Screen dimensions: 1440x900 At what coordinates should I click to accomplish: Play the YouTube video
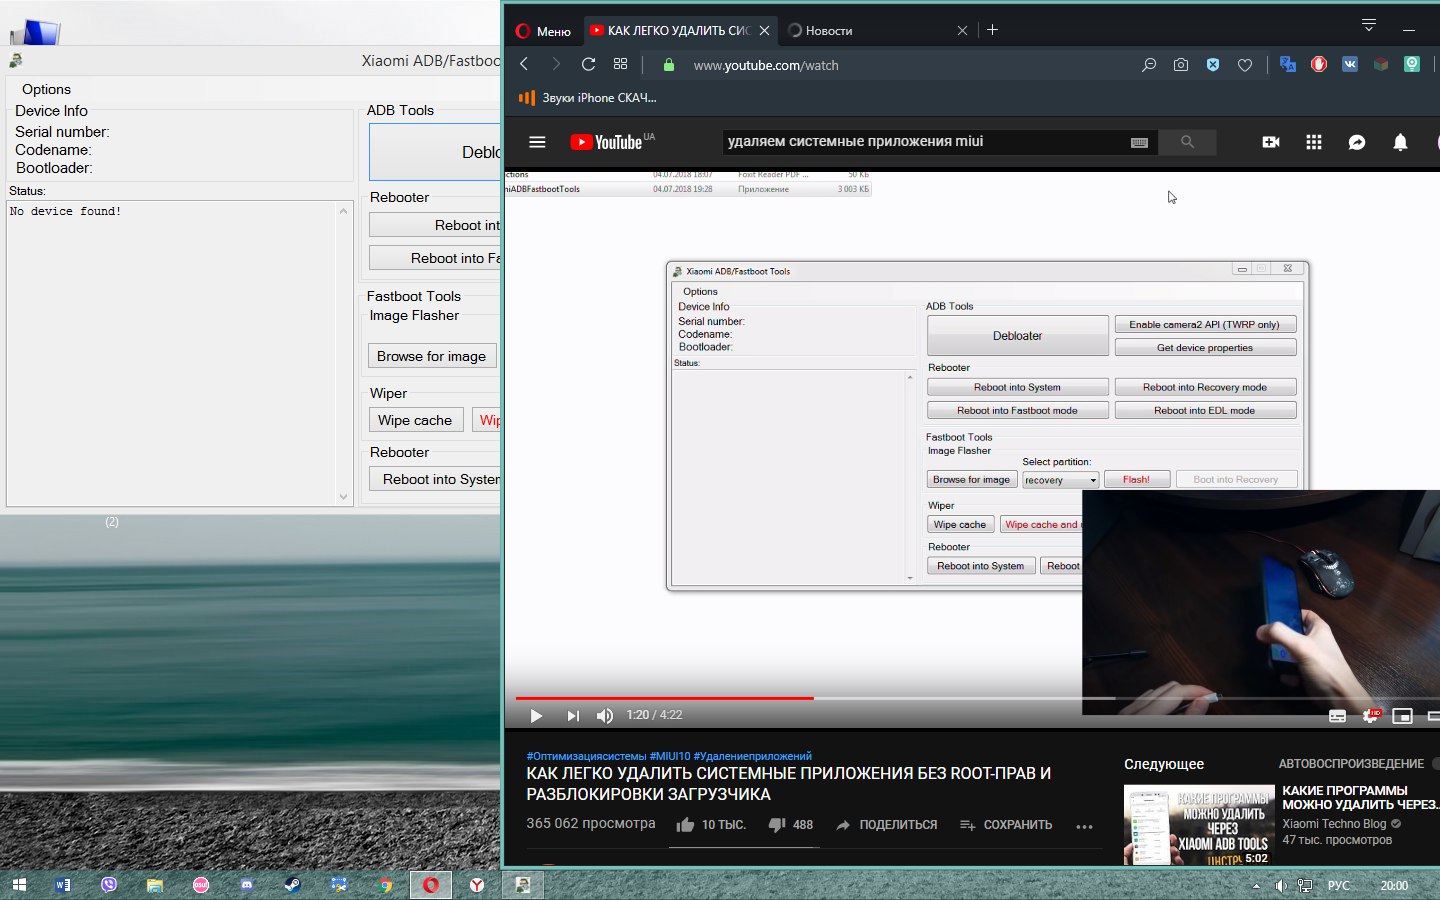[x=536, y=715]
